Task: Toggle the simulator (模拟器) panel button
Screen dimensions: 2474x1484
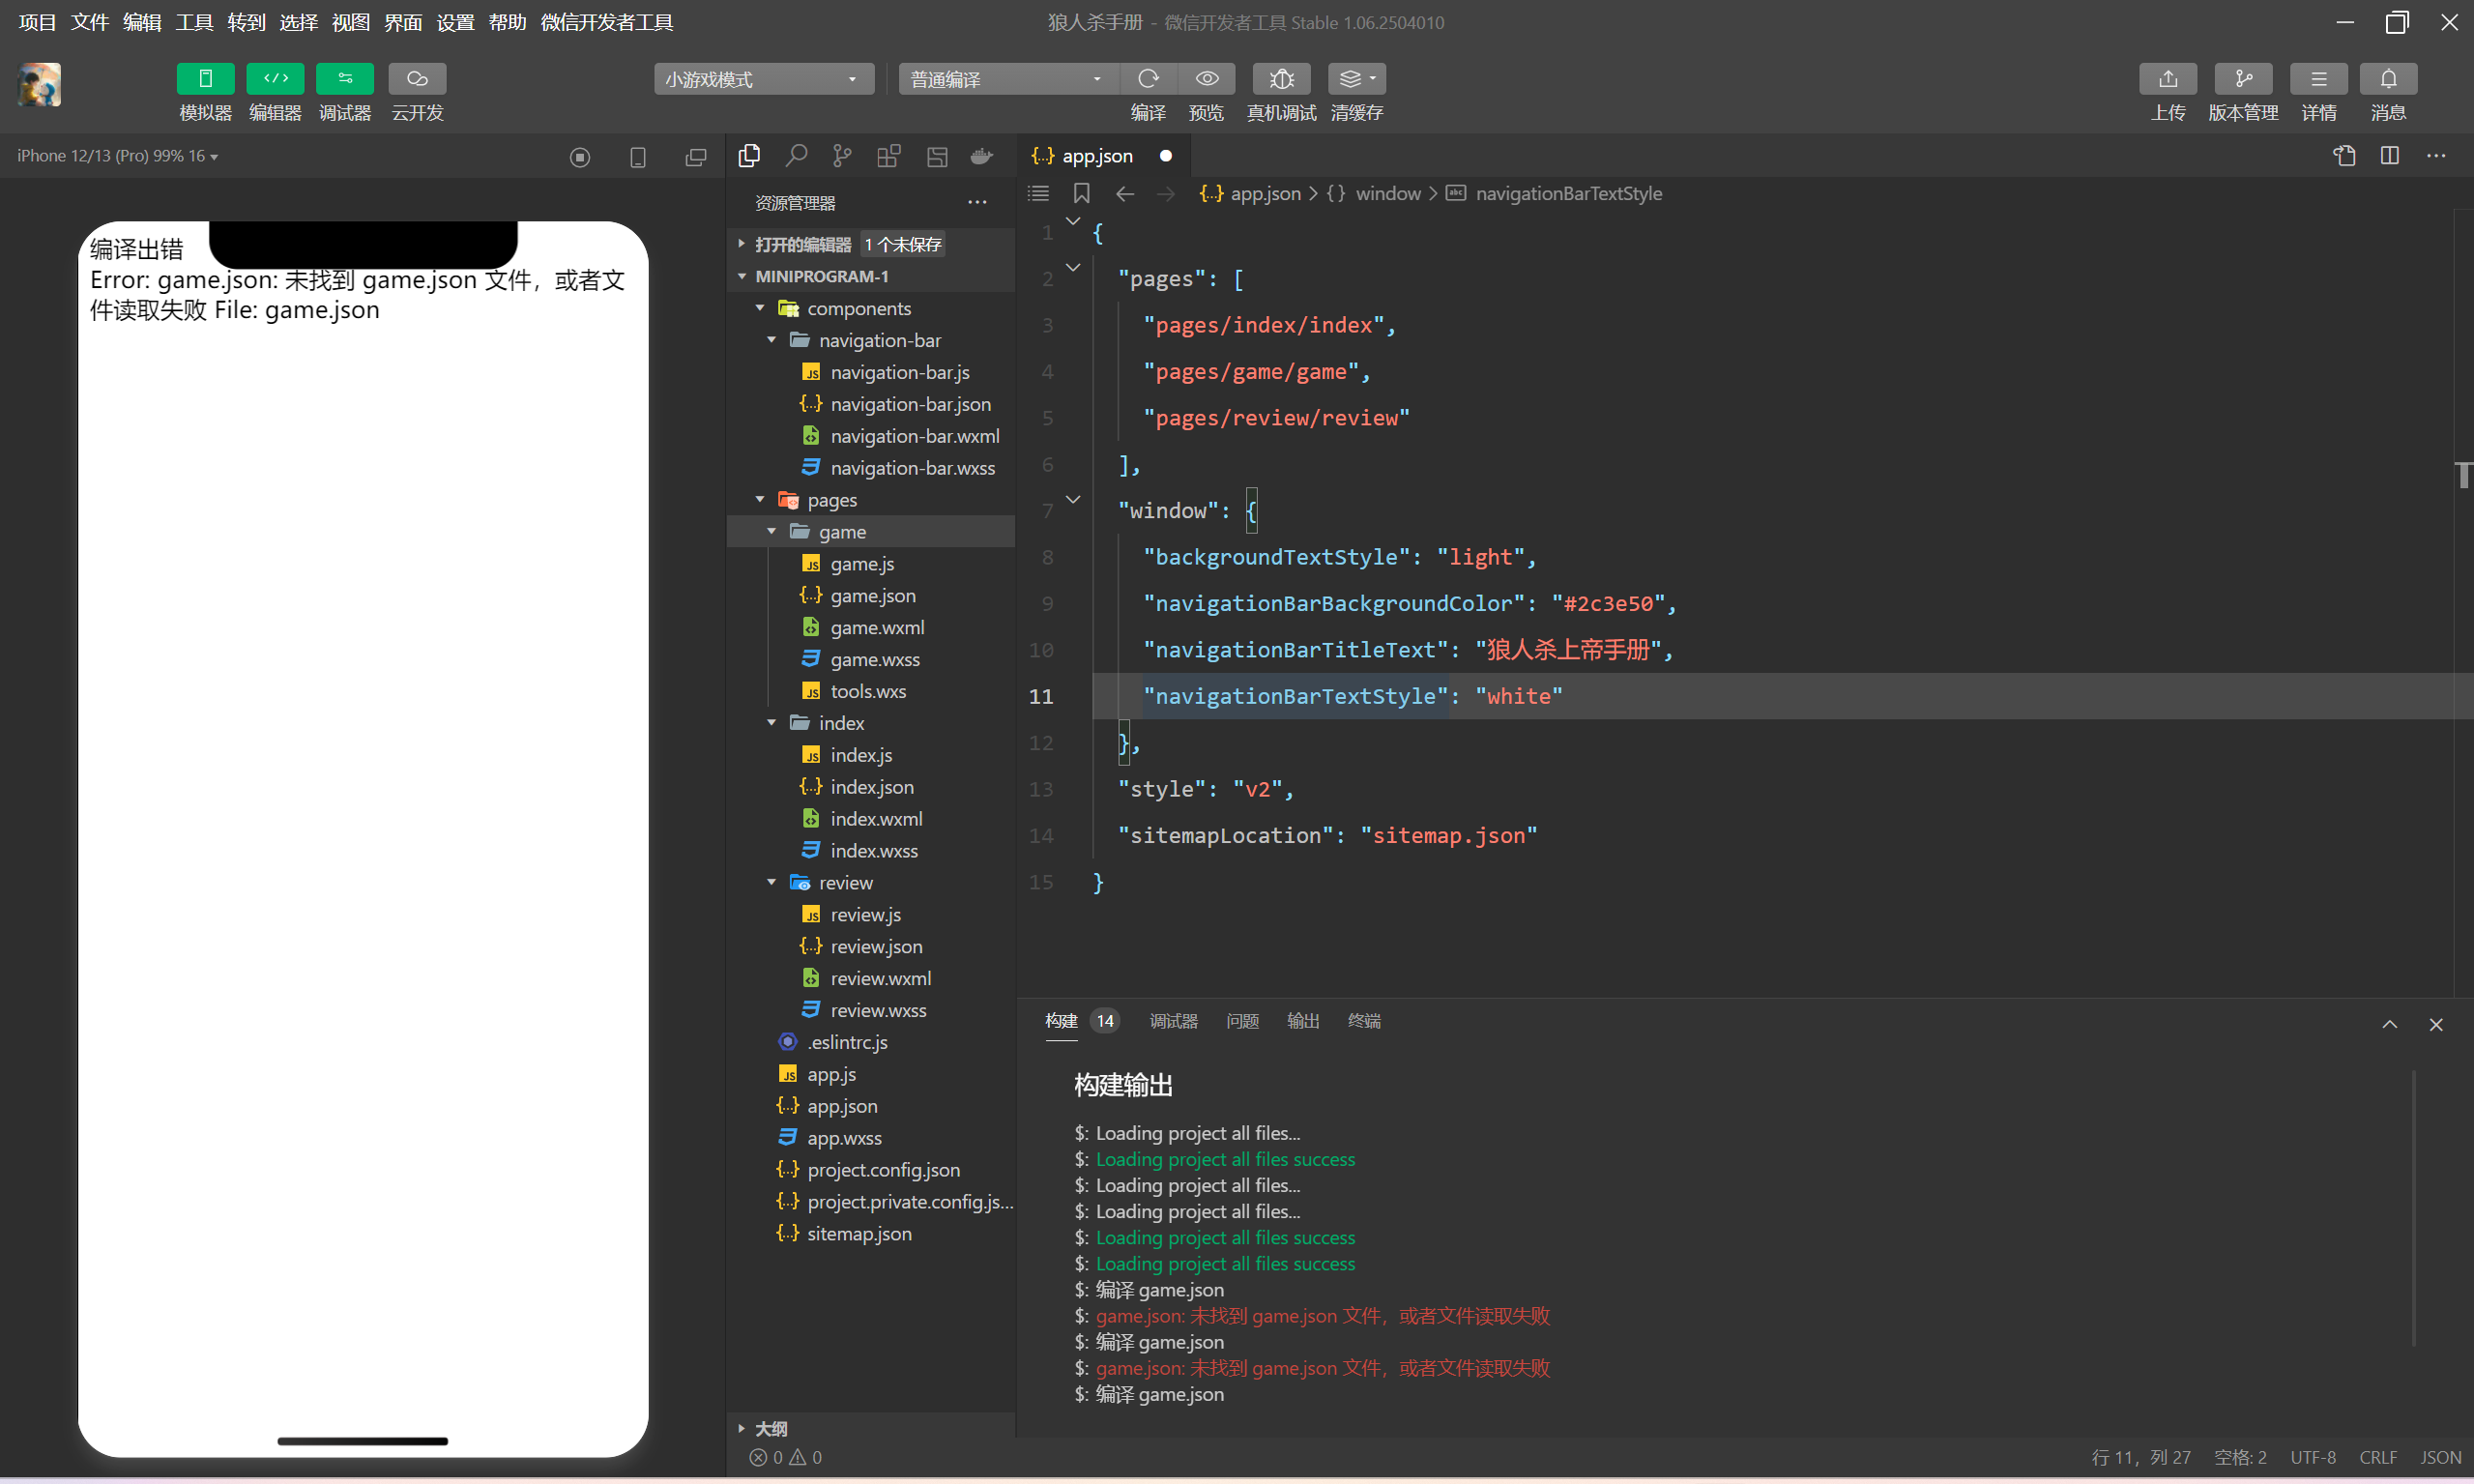Action: pyautogui.click(x=205, y=79)
